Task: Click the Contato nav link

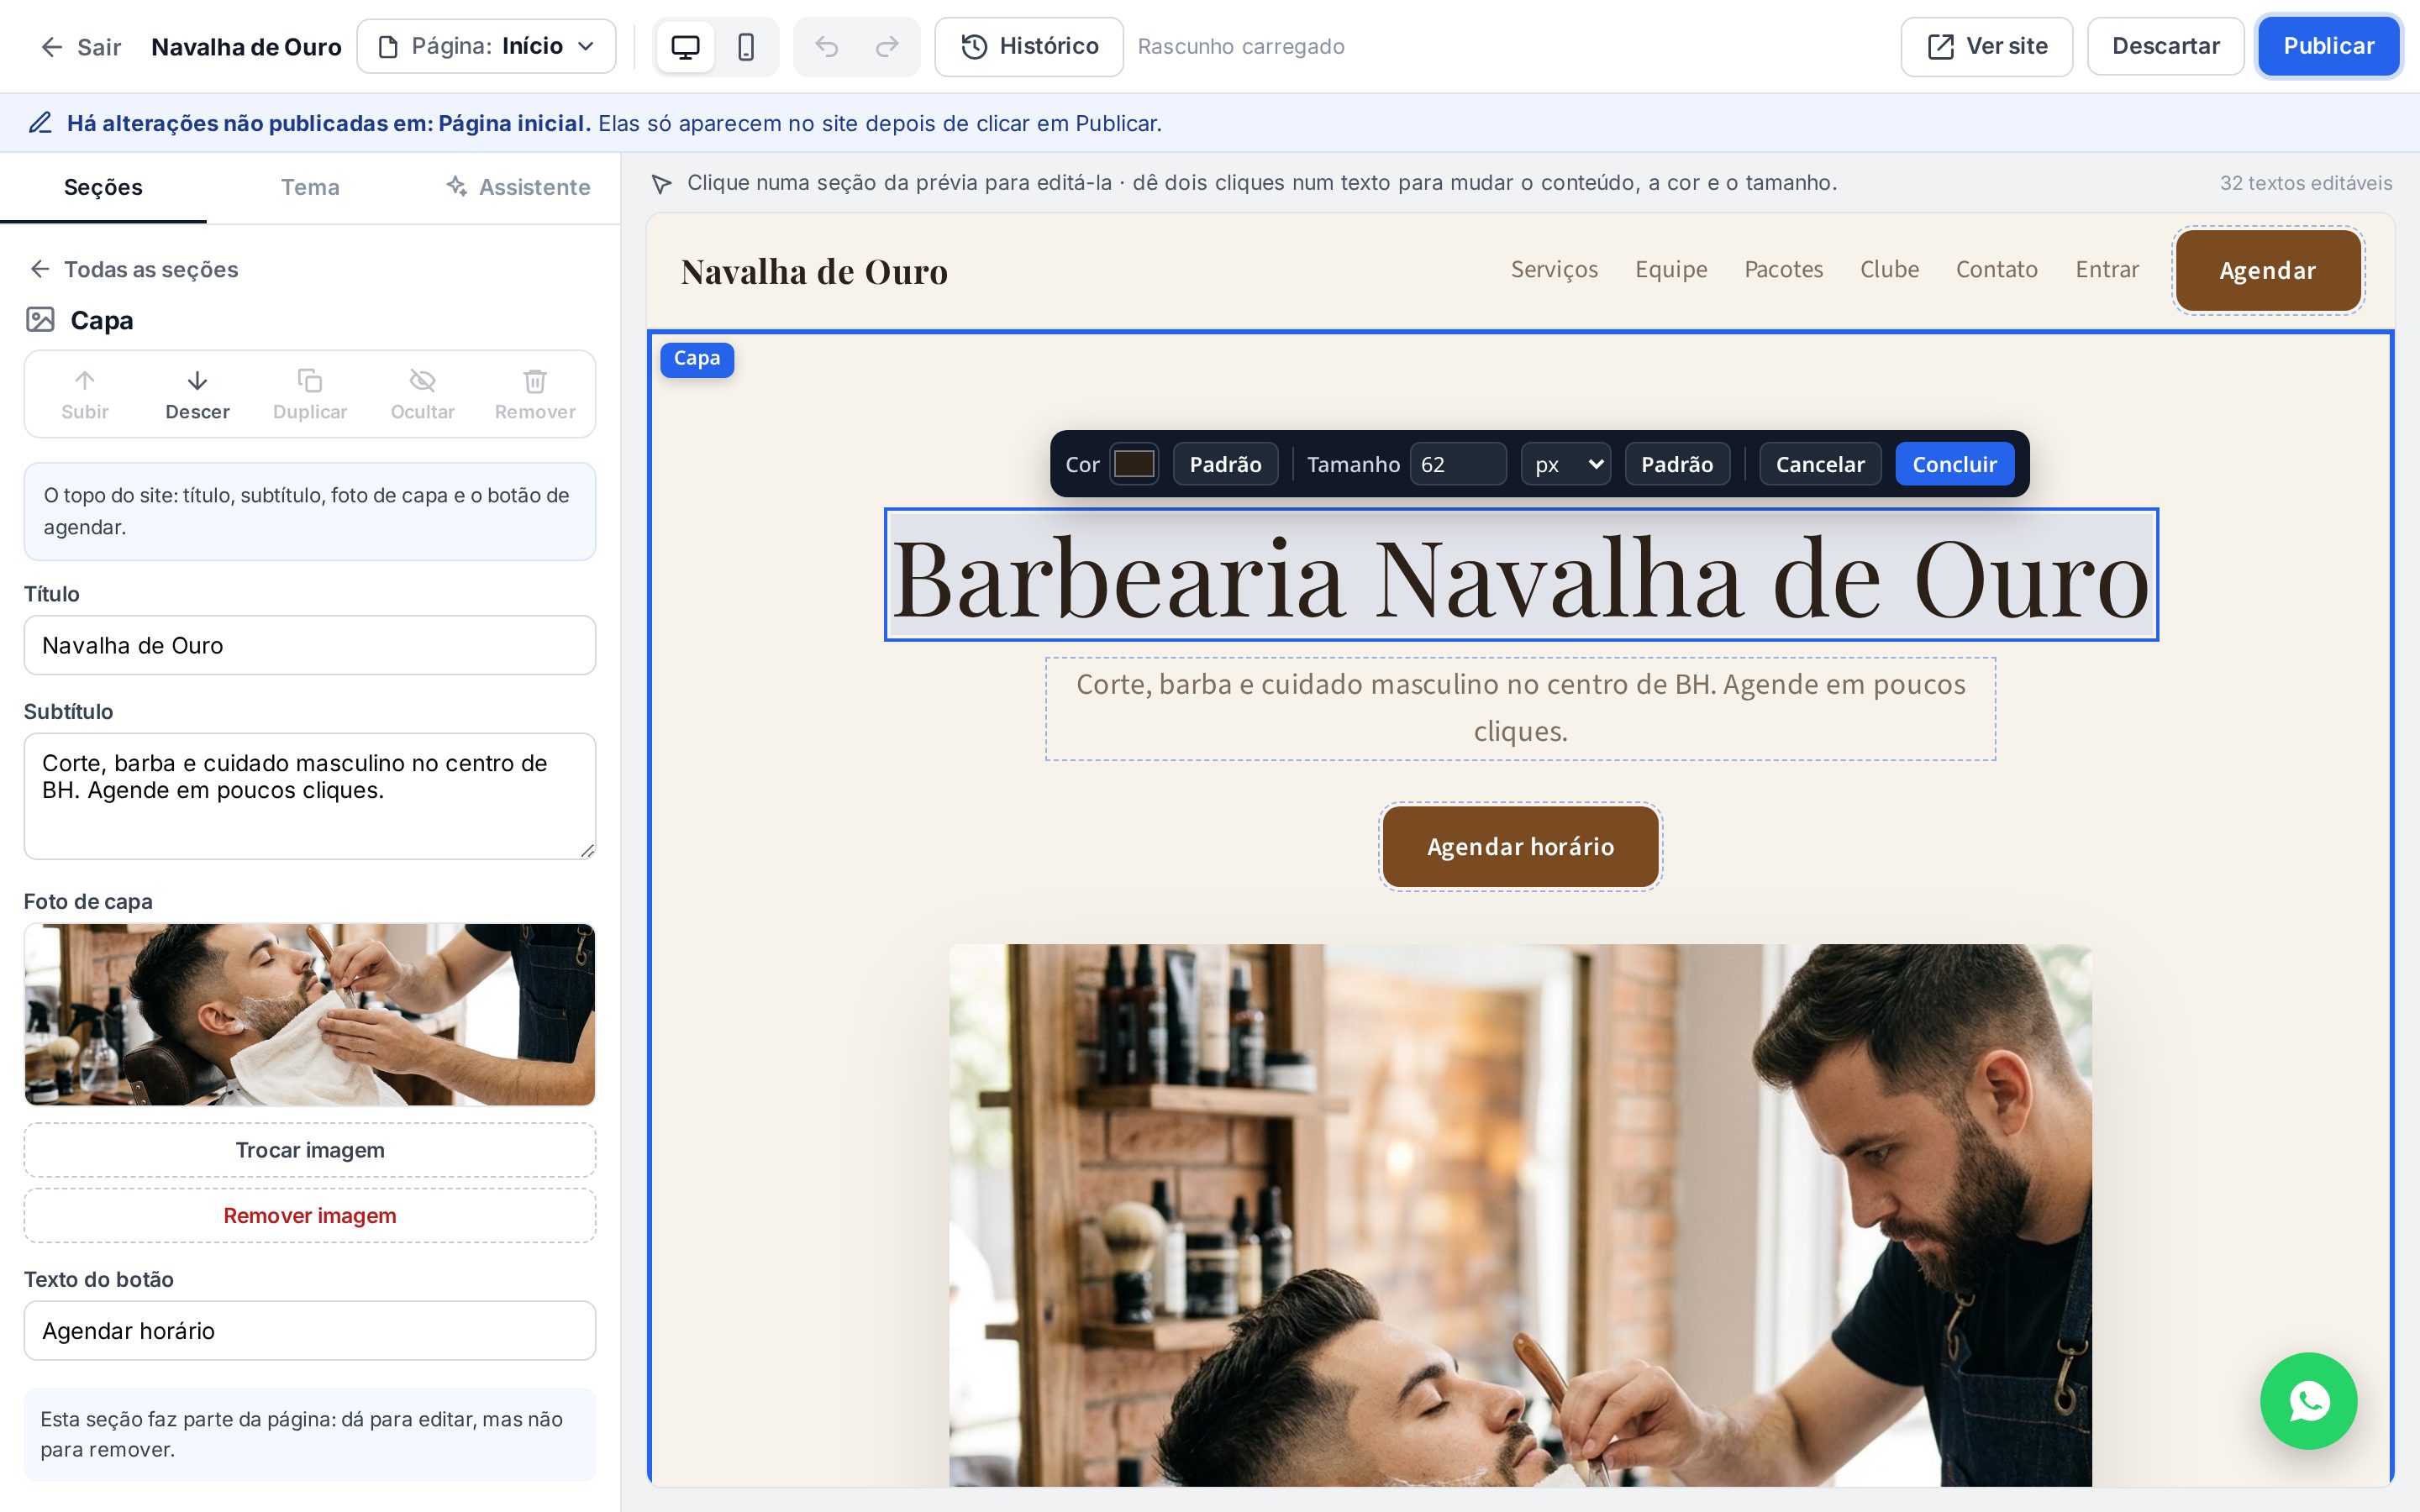Action: point(1996,270)
